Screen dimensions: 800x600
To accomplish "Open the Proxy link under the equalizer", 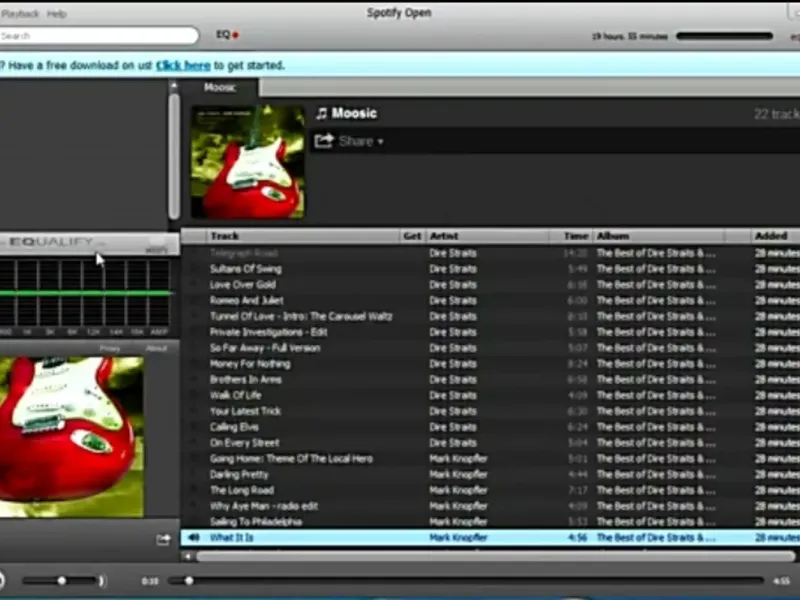I will tap(110, 348).
